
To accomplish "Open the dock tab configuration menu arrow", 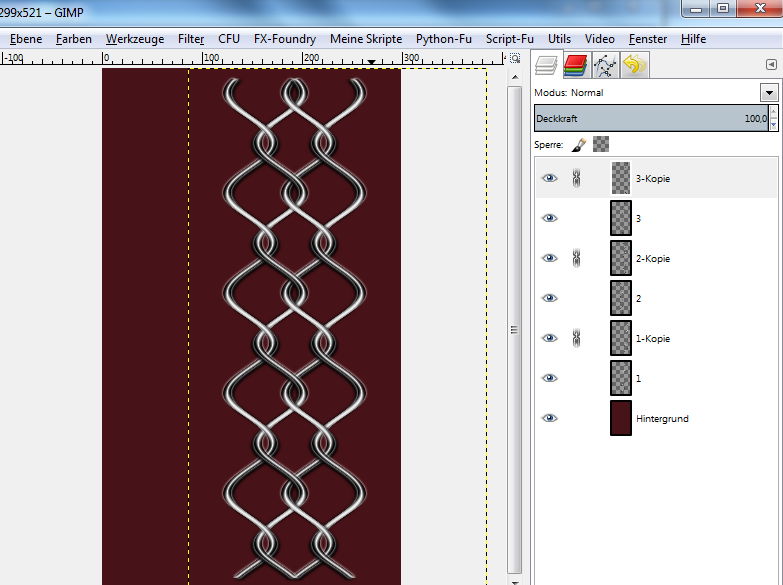I will 771,65.
